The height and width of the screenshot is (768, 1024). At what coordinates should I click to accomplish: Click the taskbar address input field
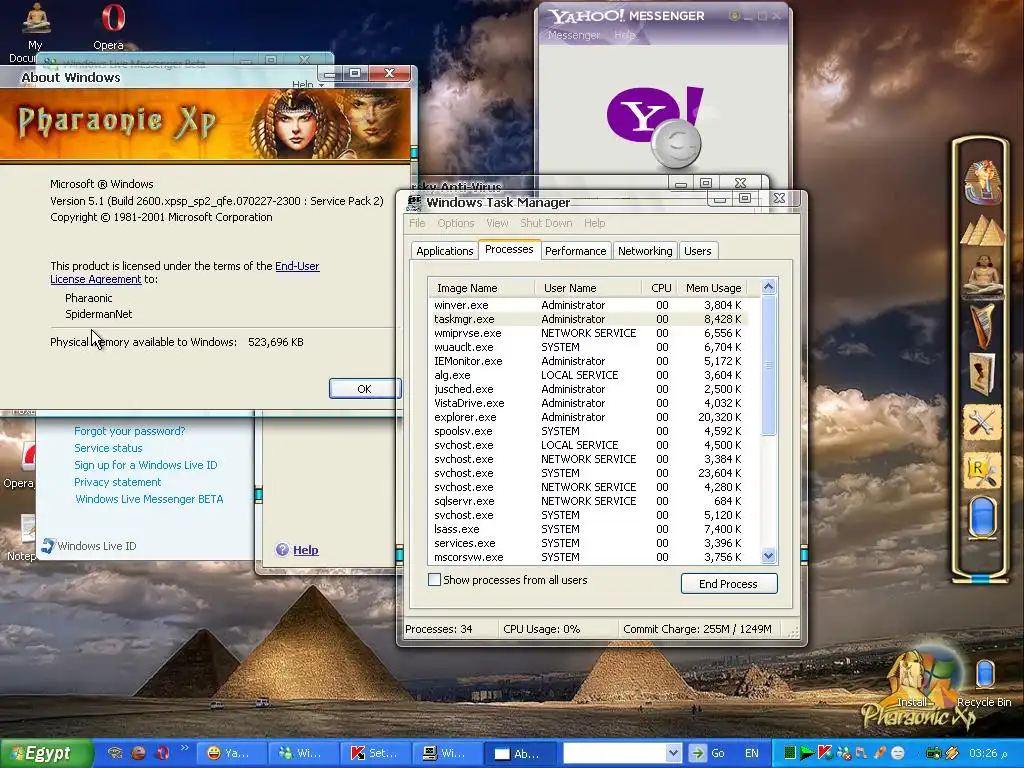614,753
